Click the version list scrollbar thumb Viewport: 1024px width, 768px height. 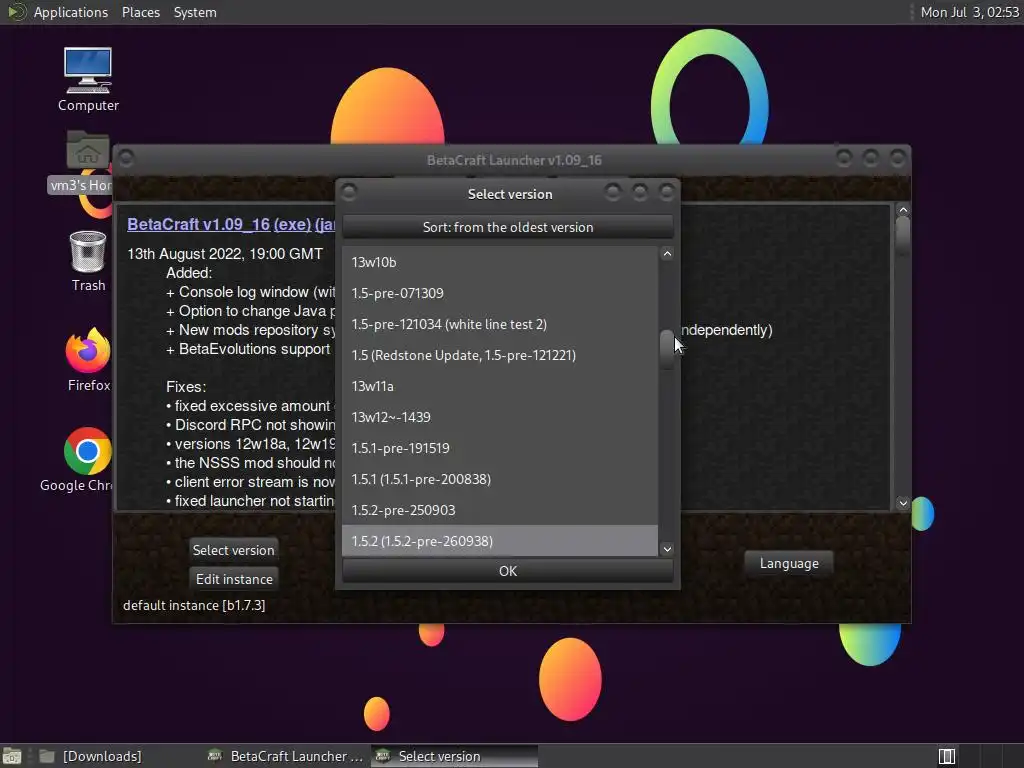[667, 349]
